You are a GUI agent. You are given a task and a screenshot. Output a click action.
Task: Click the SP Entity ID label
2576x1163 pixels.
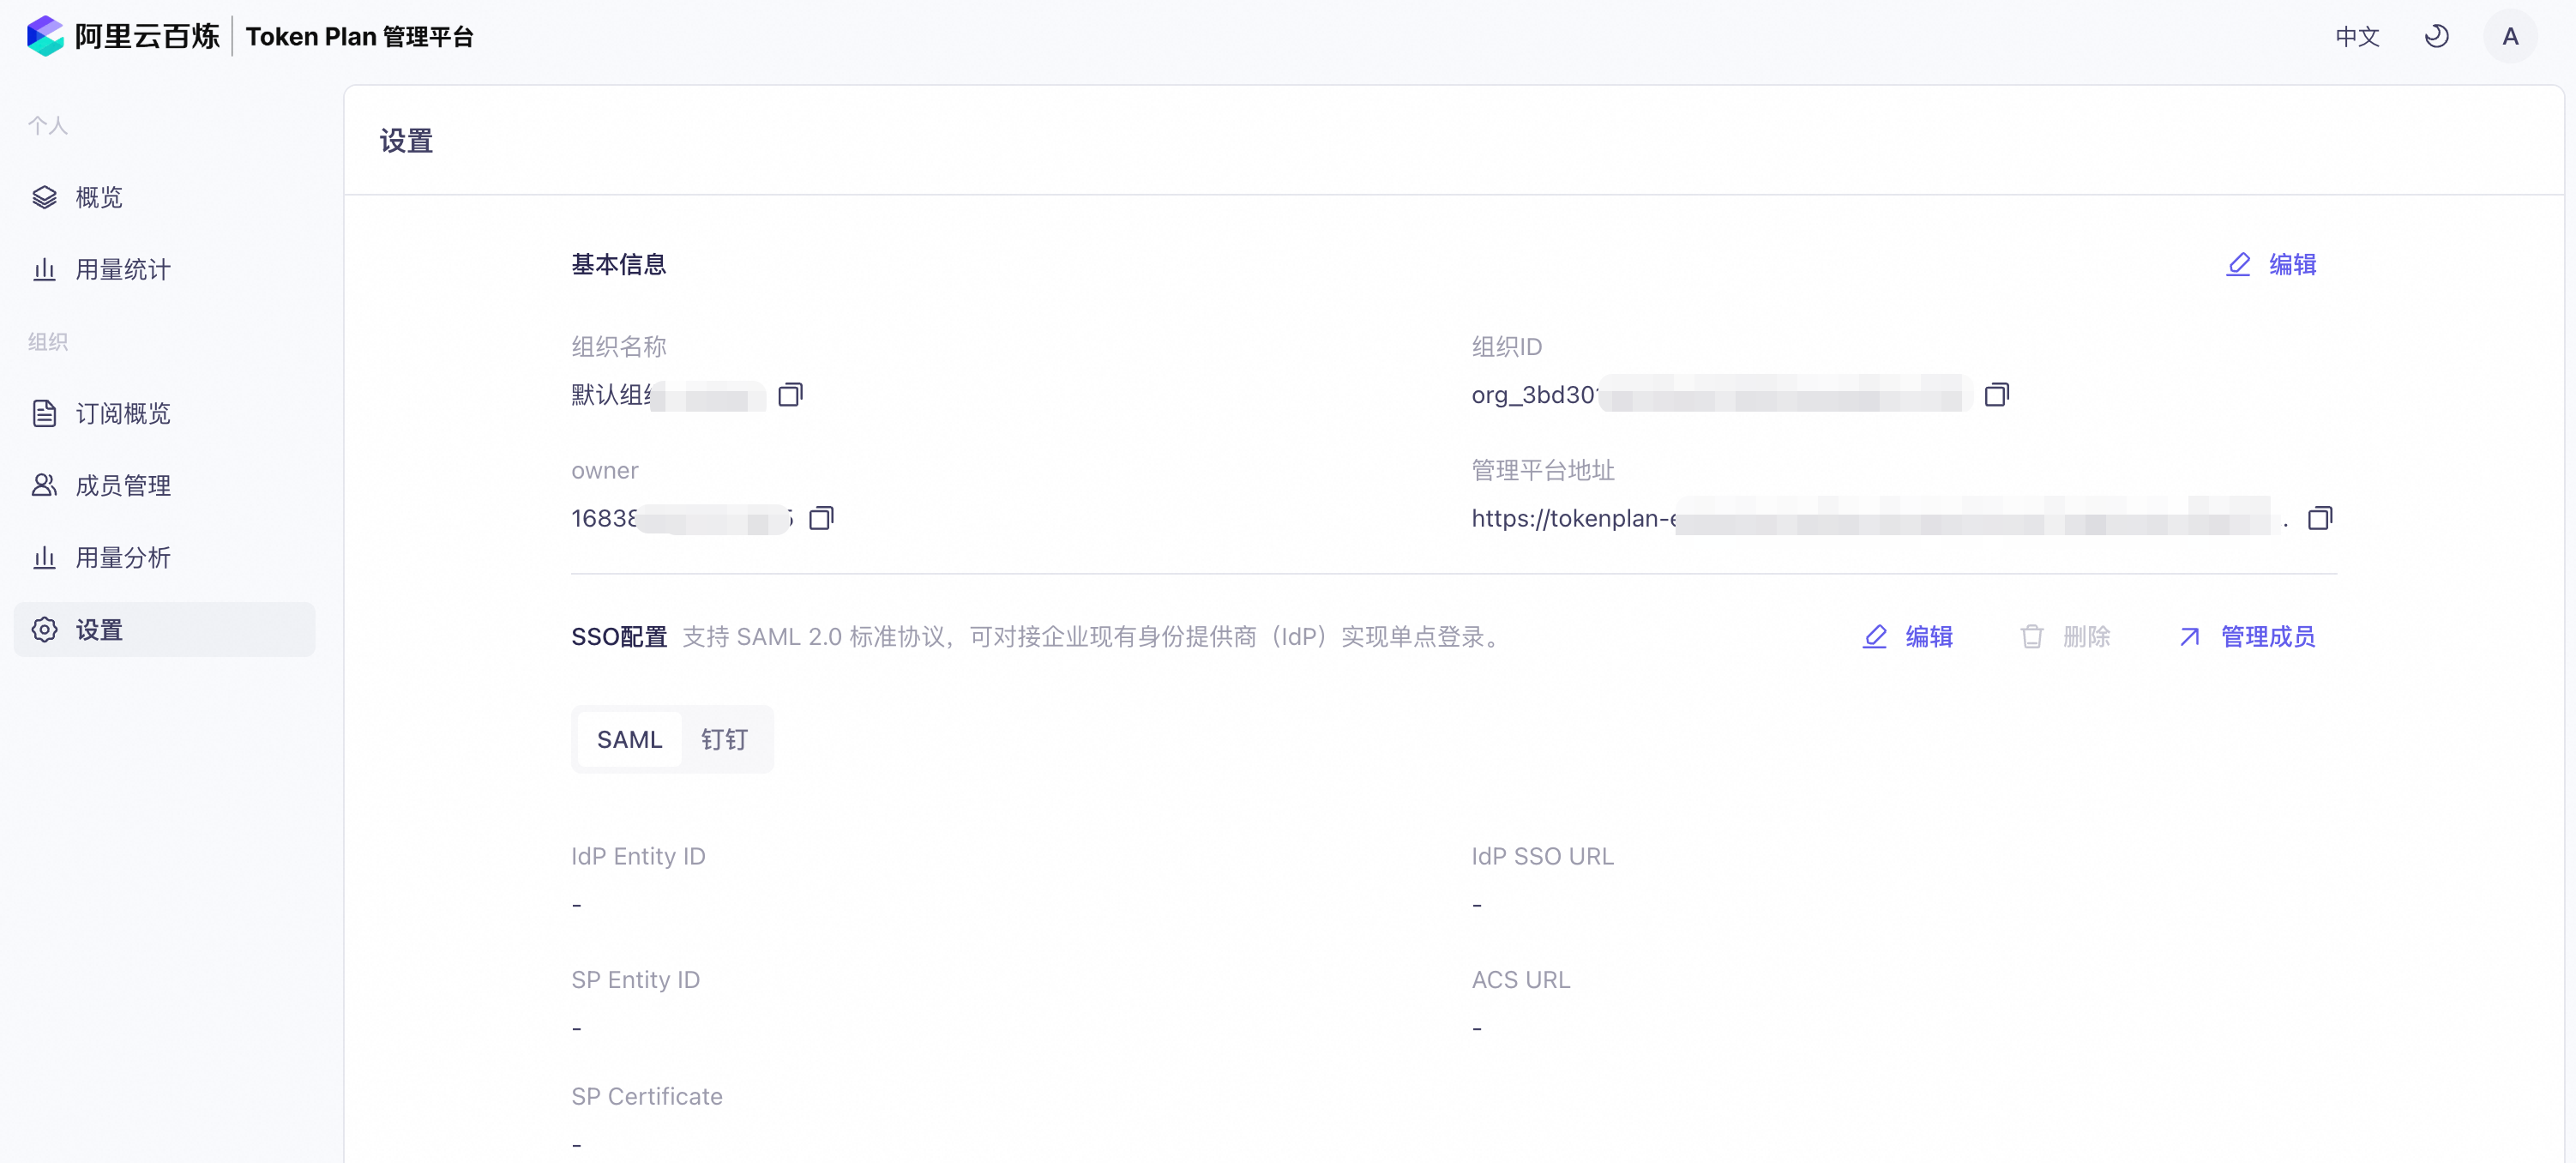tap(635, 980)
